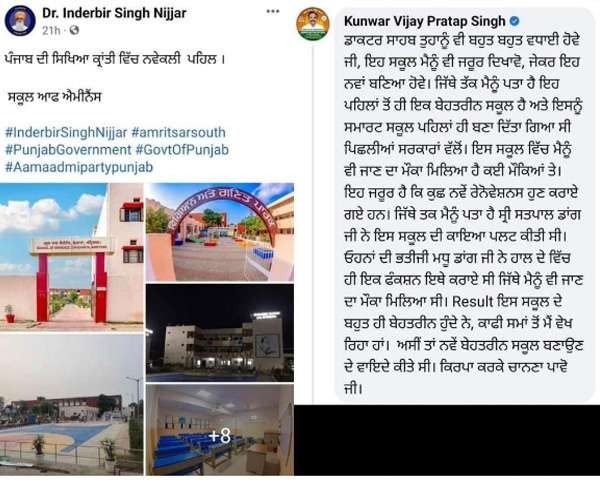Image resolution: width=600 pixels, height=480 pixels.
Task: Open the red school gate photo
Action: click(x=72, y=257)
